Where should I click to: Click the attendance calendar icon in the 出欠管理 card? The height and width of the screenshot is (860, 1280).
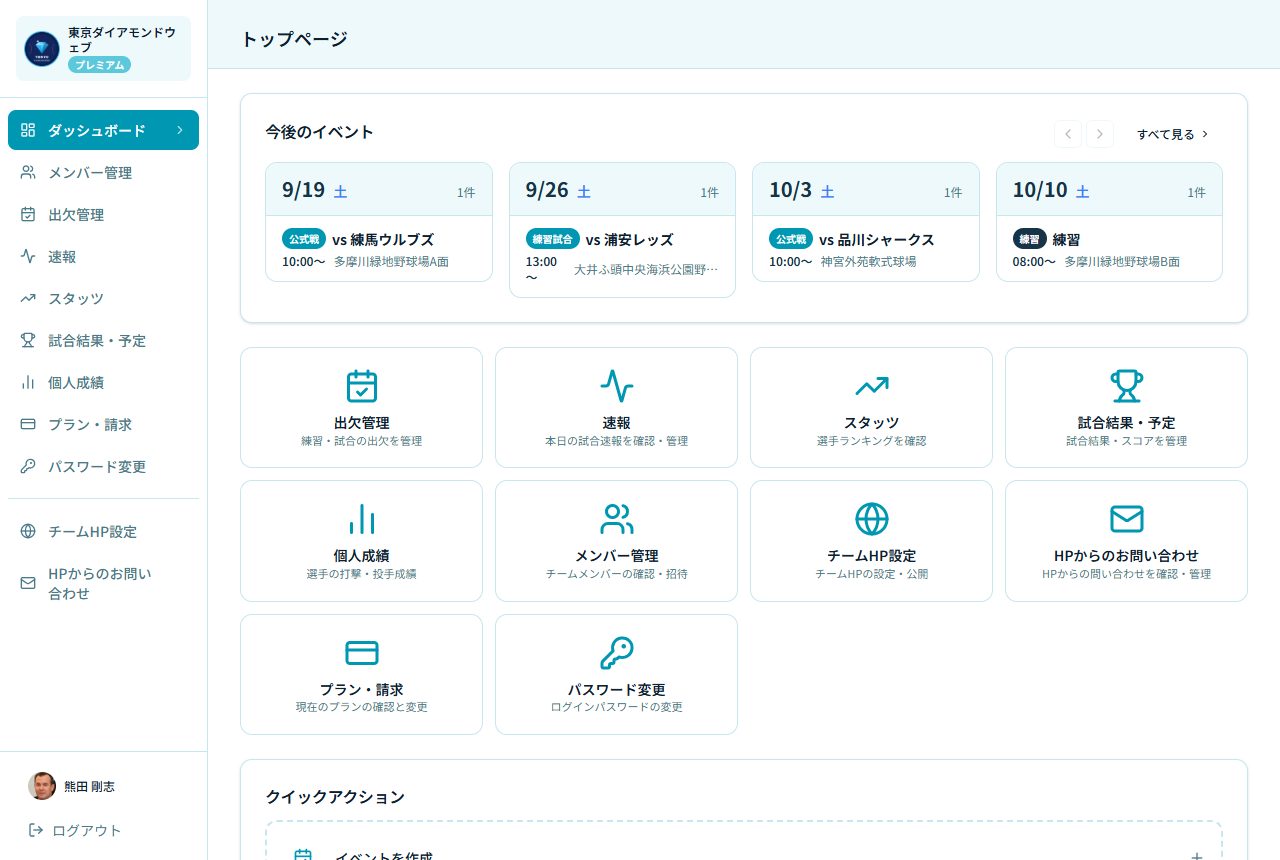click(x=361, y=386)
